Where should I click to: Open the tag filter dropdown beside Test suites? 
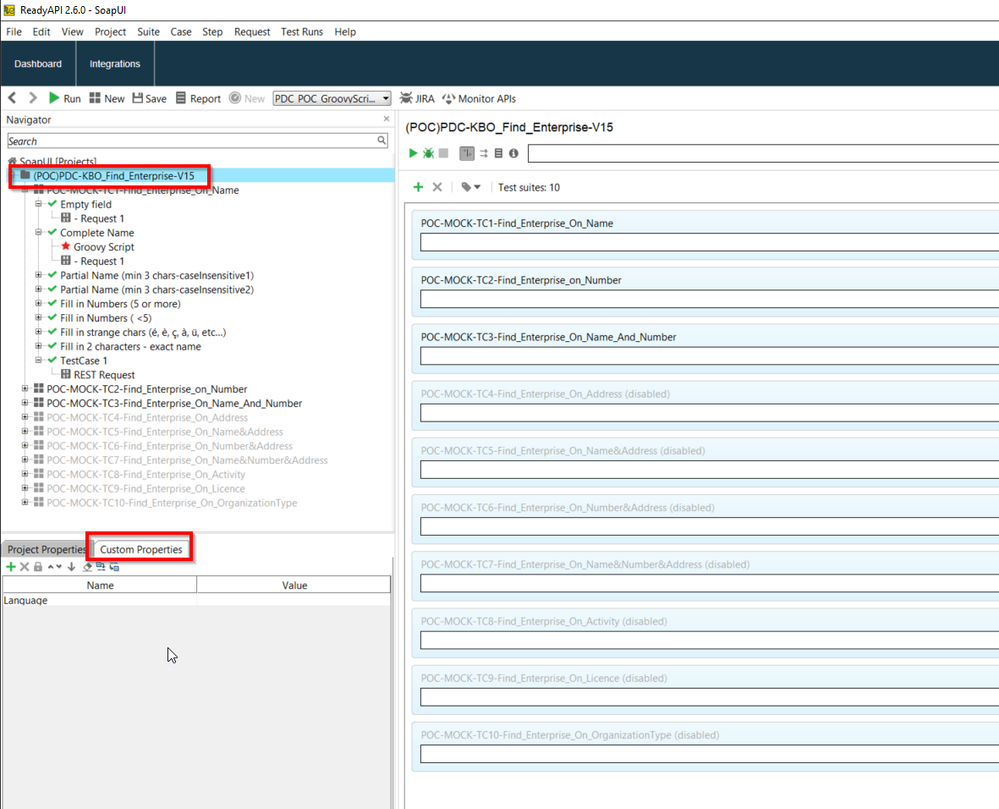pos(471,187)
